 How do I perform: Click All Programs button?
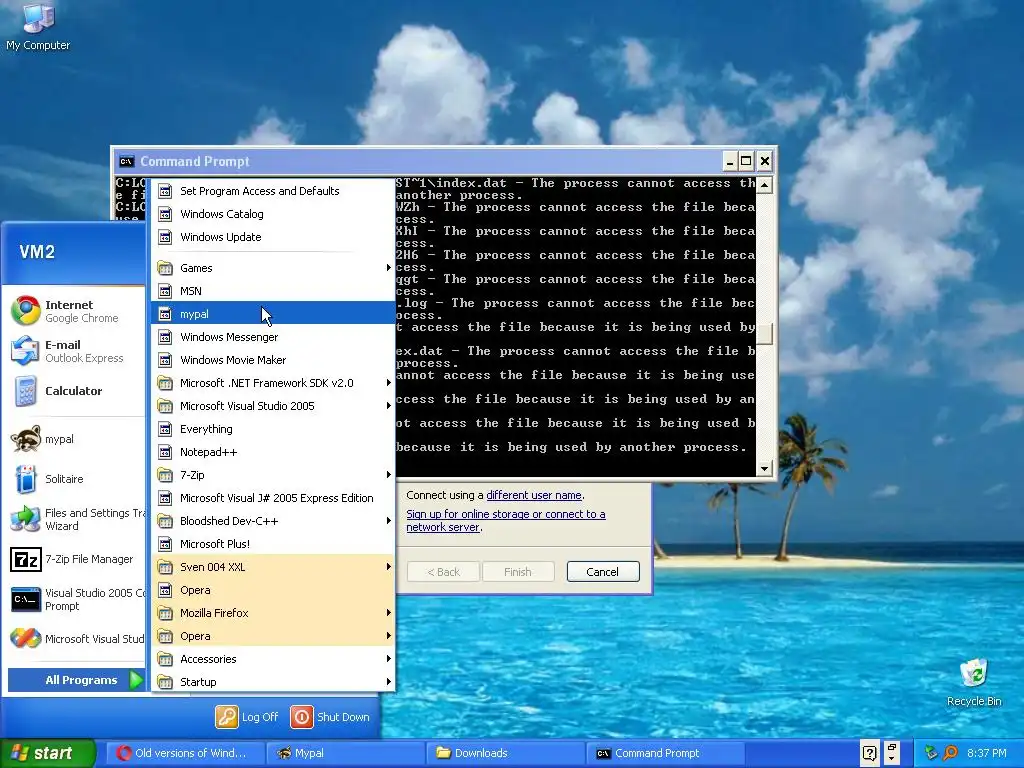pyautogui.click(x=76, y=680)
